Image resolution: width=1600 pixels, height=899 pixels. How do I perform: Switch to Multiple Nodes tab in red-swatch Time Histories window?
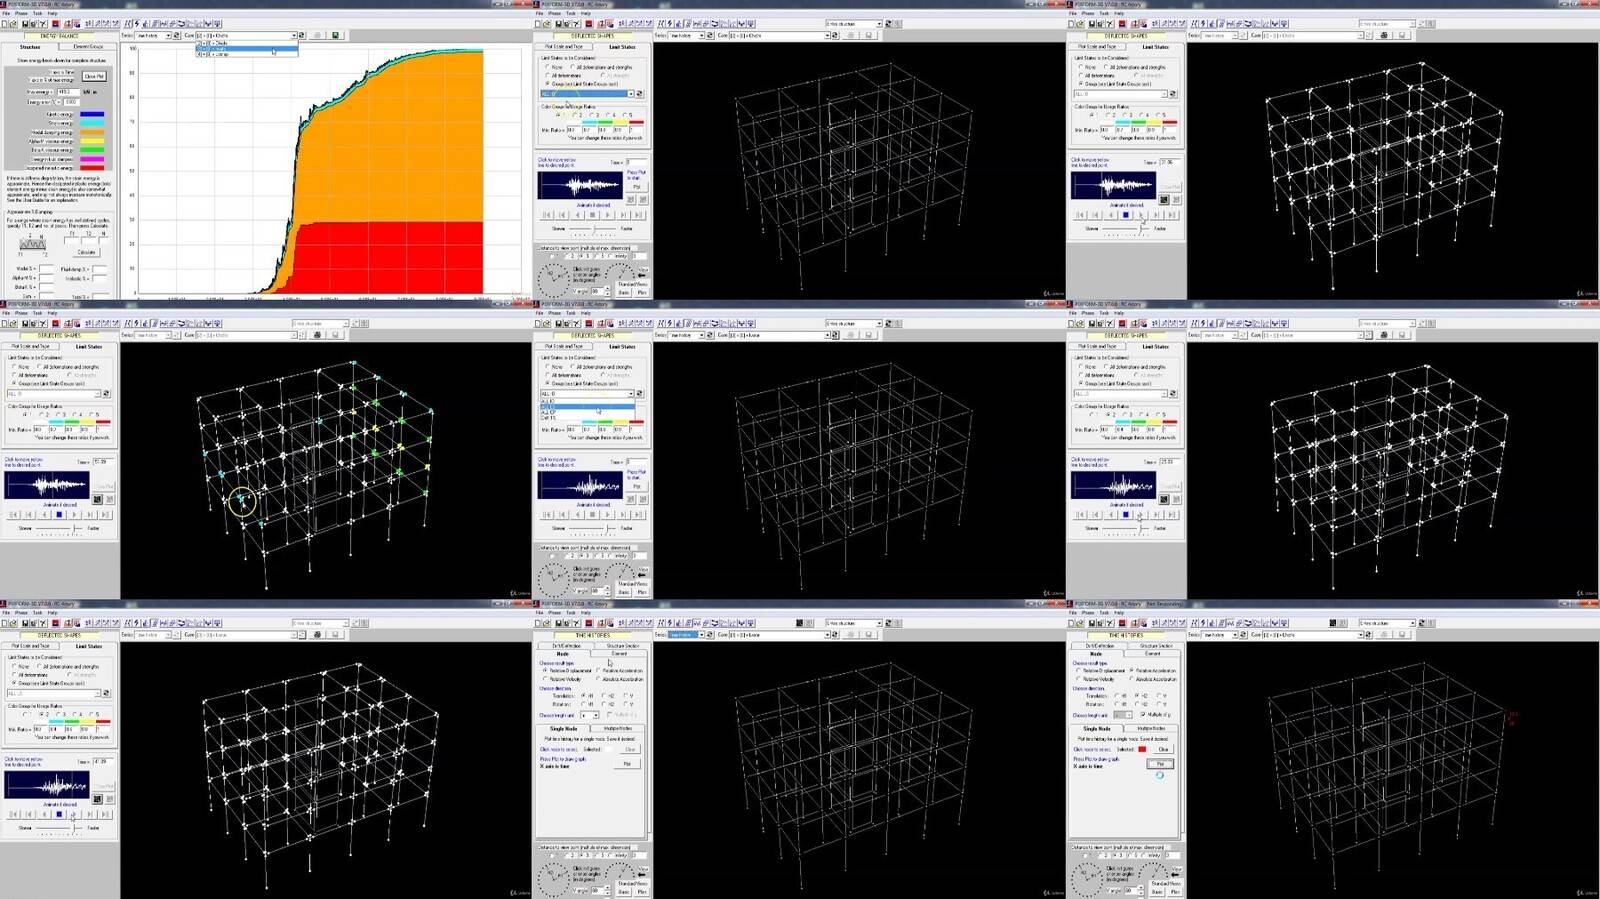pyautogui.click(x=1151, y=728)
